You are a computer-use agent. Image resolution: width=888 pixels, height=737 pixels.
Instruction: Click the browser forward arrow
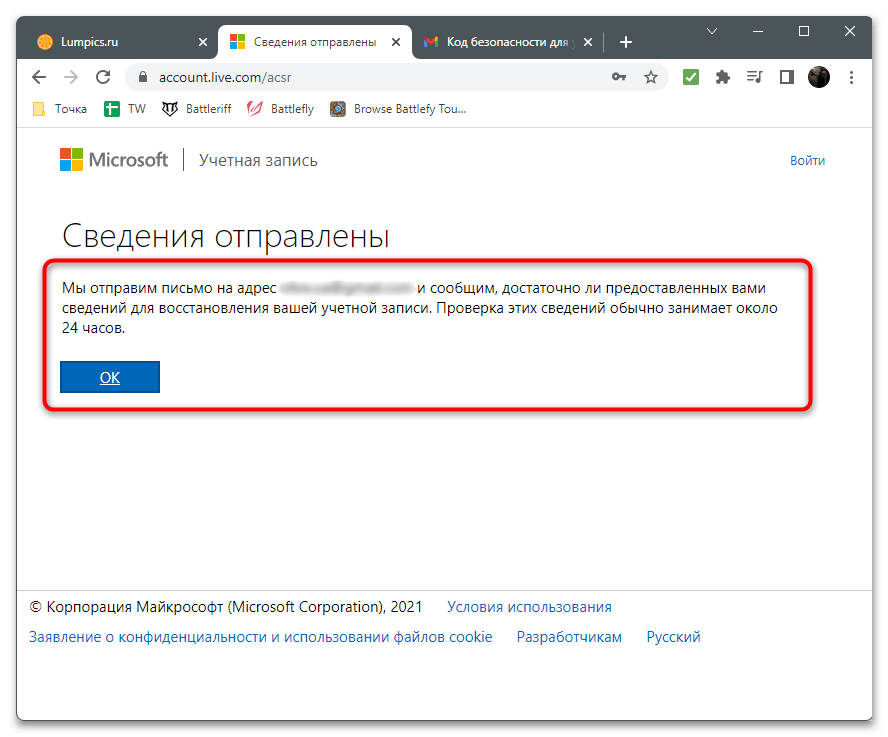click(71, 77)
